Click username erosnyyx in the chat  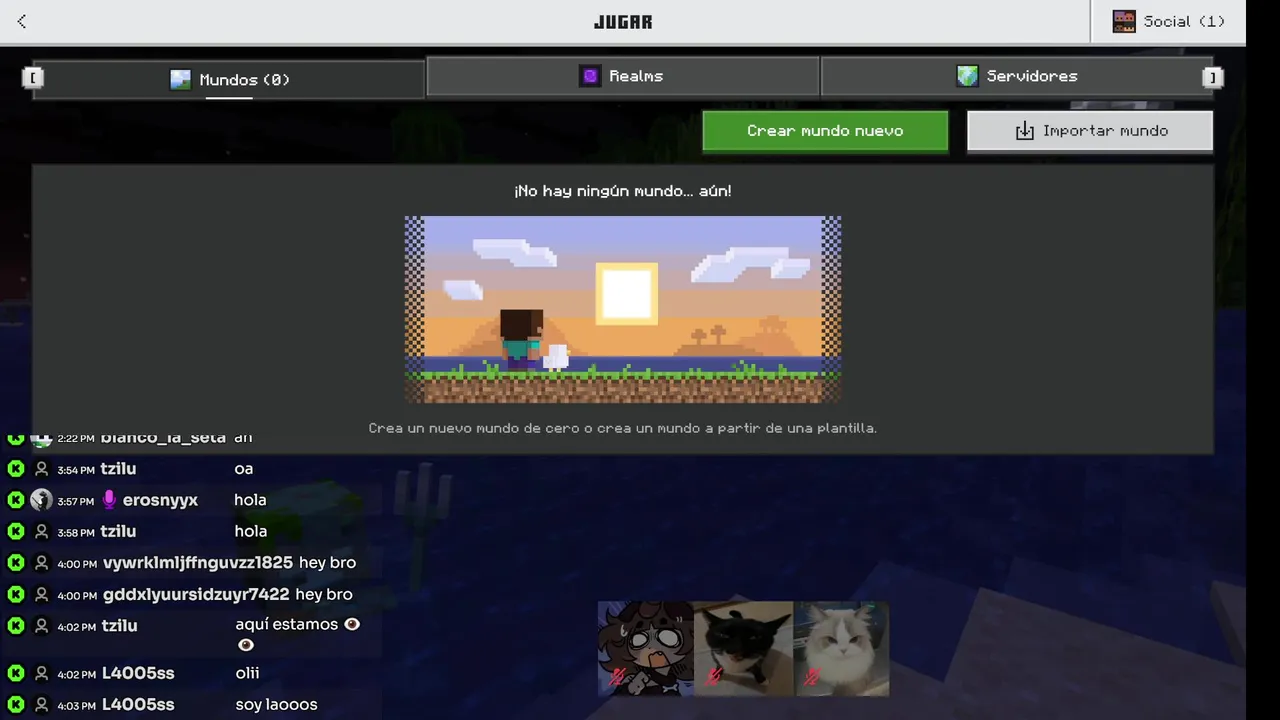(160, 500)
